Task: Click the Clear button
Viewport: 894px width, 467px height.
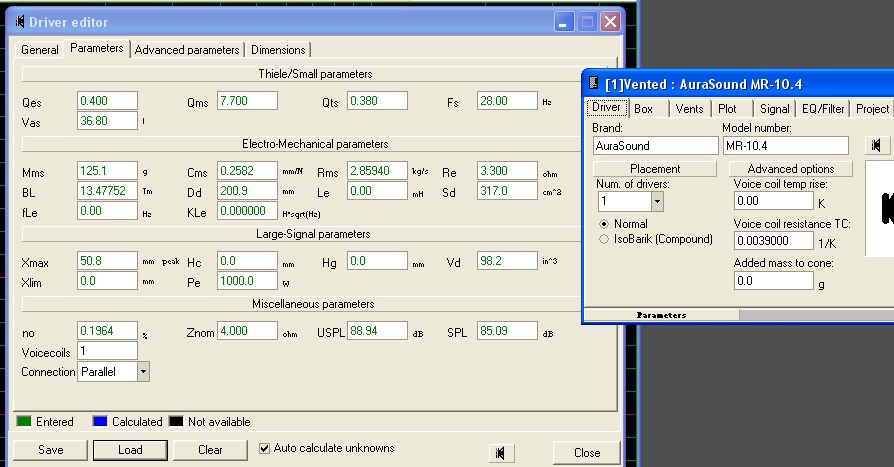Action: click(x=210, y=450)
